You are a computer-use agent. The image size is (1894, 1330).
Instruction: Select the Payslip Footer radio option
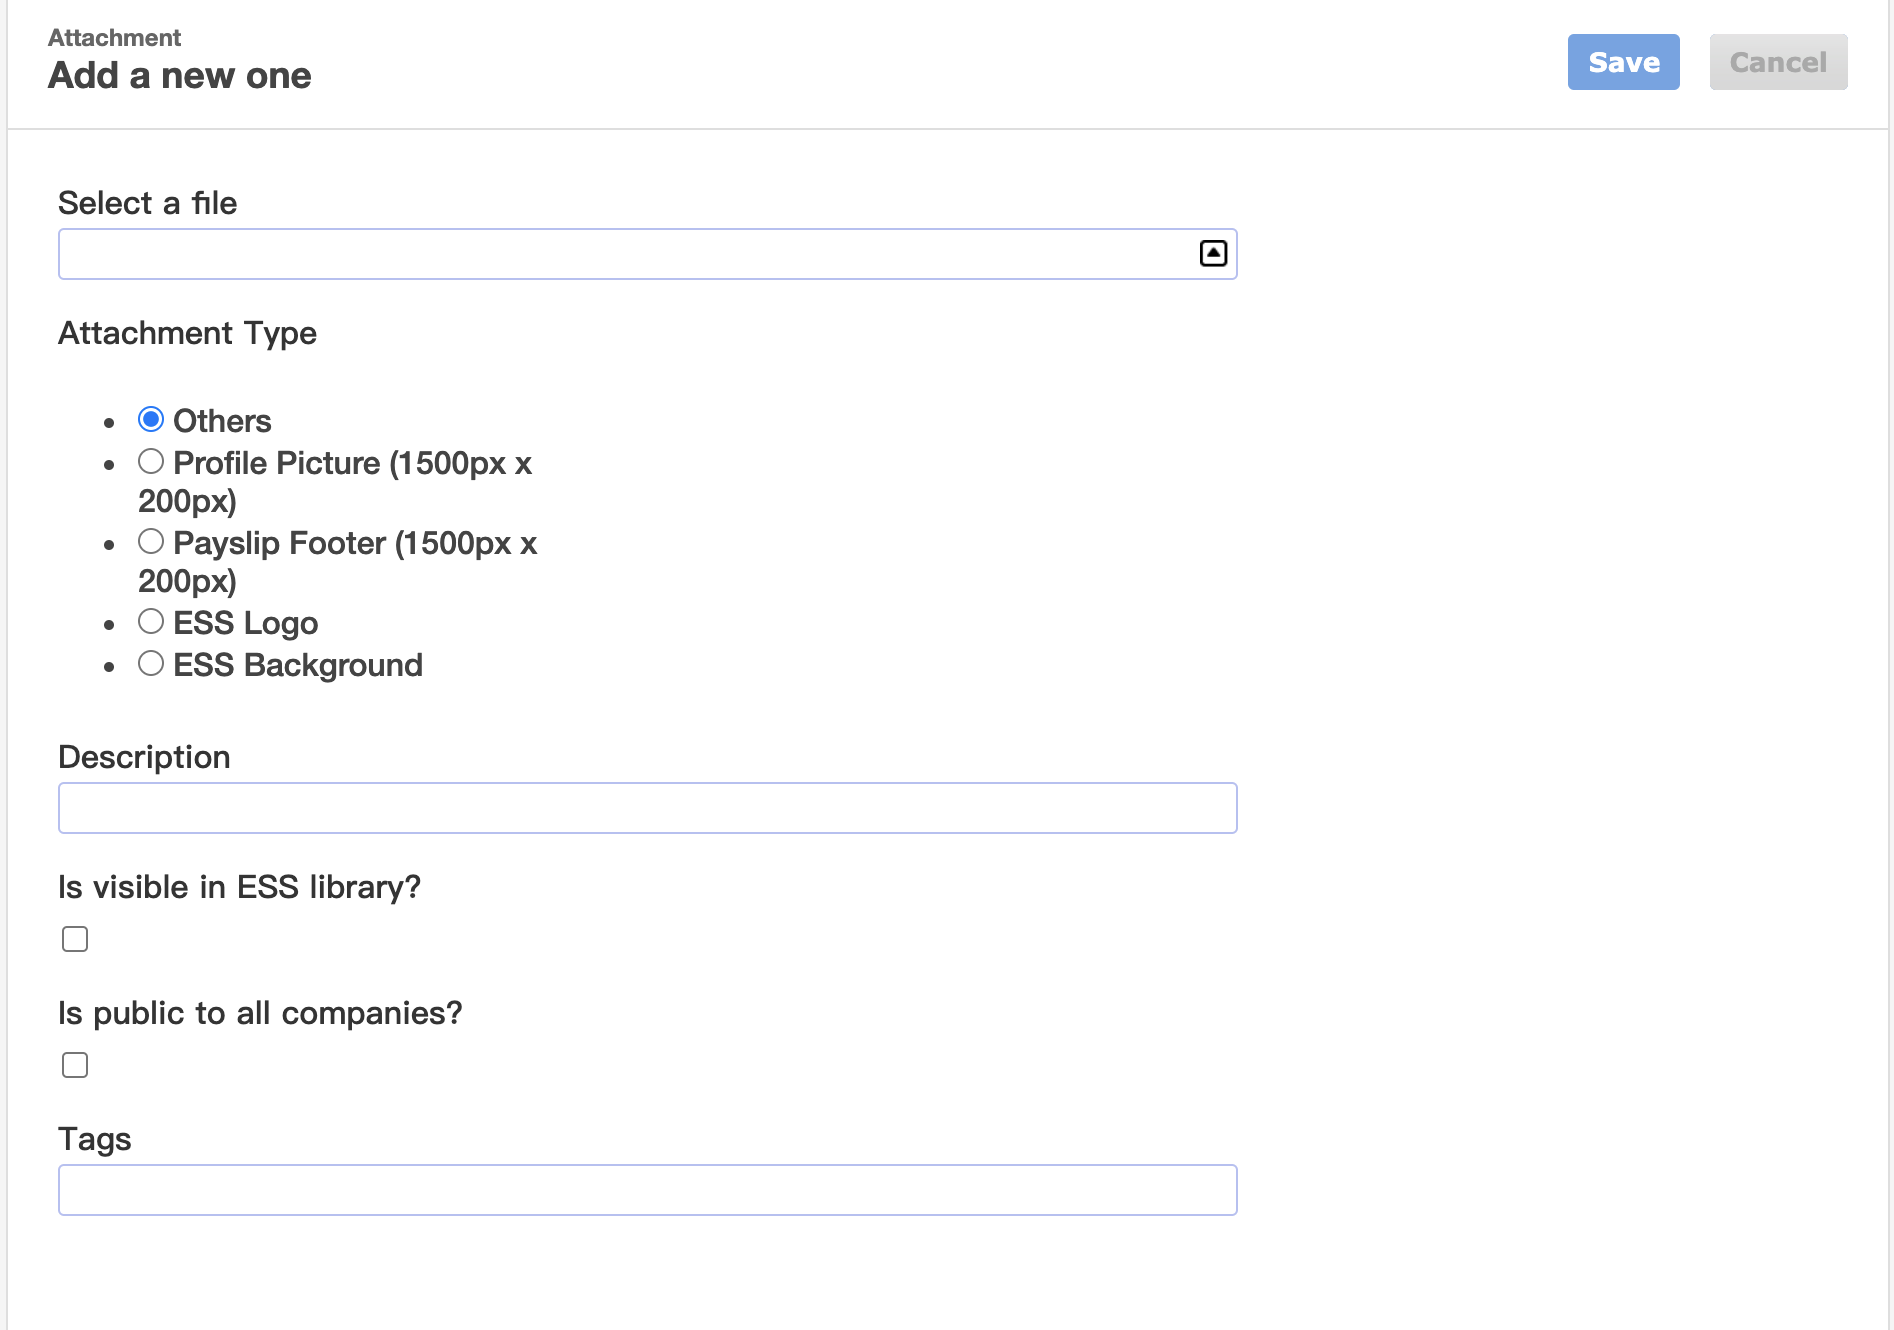(151, 541)
